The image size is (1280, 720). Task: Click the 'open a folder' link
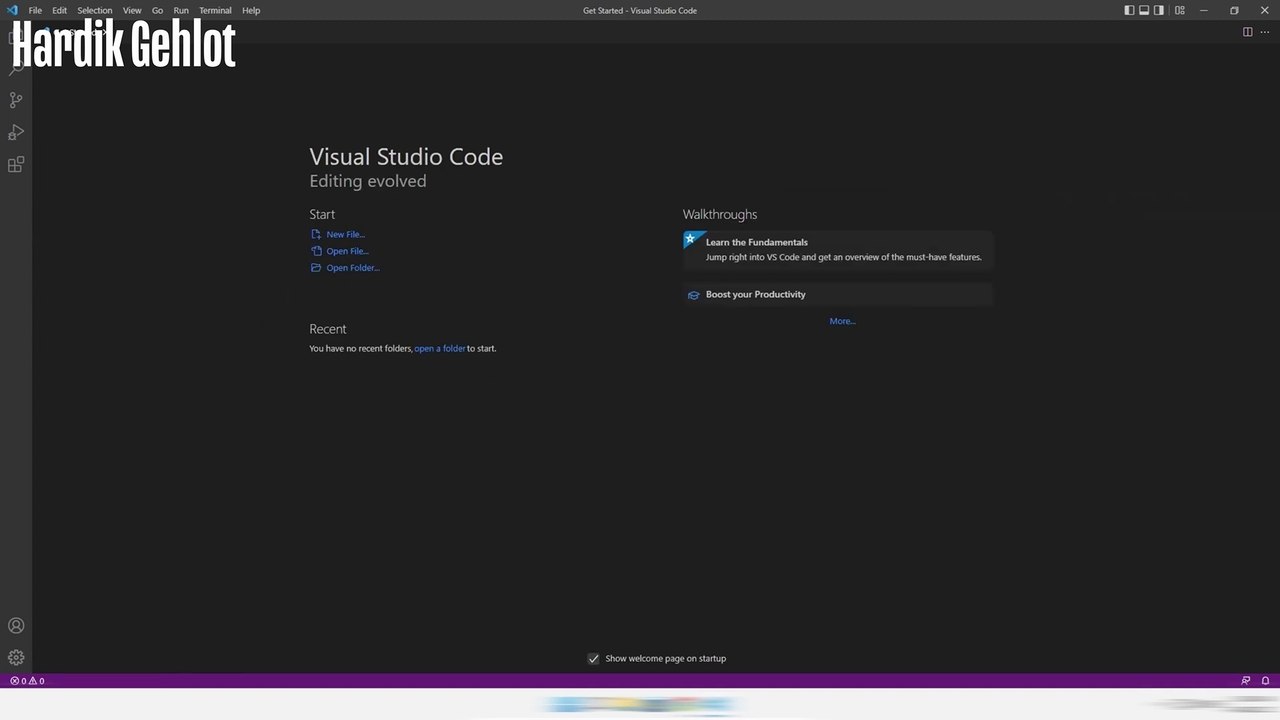coord(440,349)
